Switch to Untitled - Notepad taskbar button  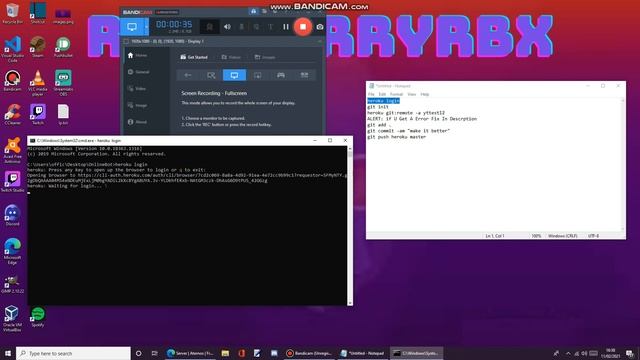(363, 353)
